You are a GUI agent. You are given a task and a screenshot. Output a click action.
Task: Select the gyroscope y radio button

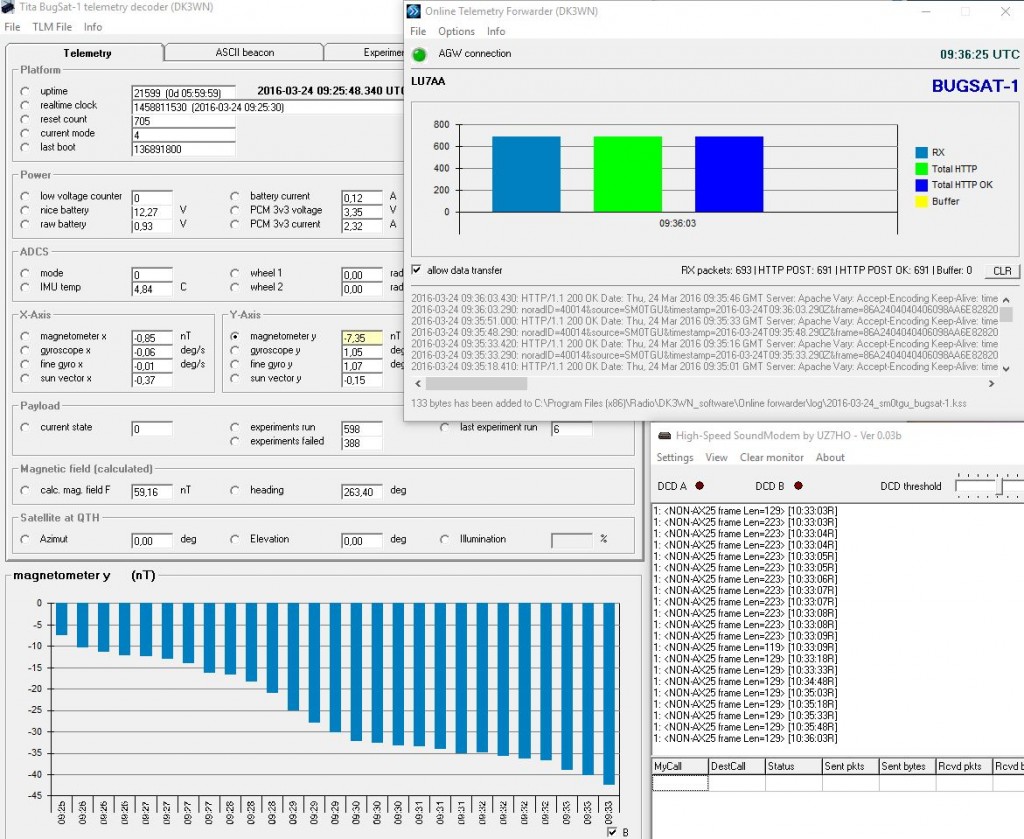(x=234, y=351)
